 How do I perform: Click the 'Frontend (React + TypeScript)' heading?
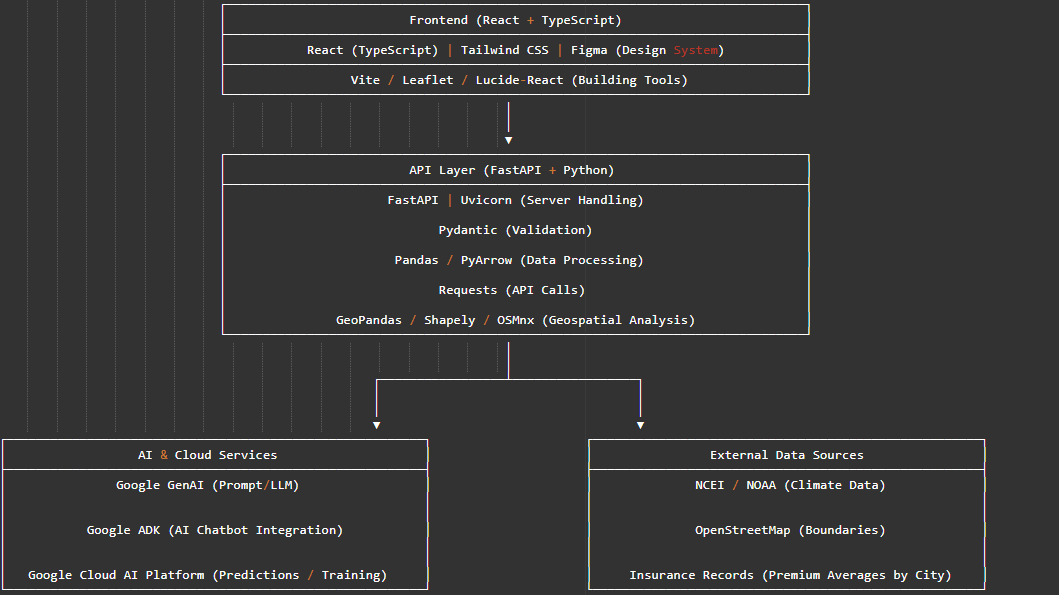(x=515, y=20)
